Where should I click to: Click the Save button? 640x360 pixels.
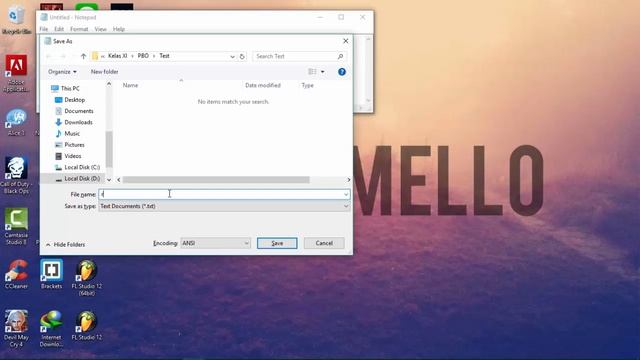(277, 243)
